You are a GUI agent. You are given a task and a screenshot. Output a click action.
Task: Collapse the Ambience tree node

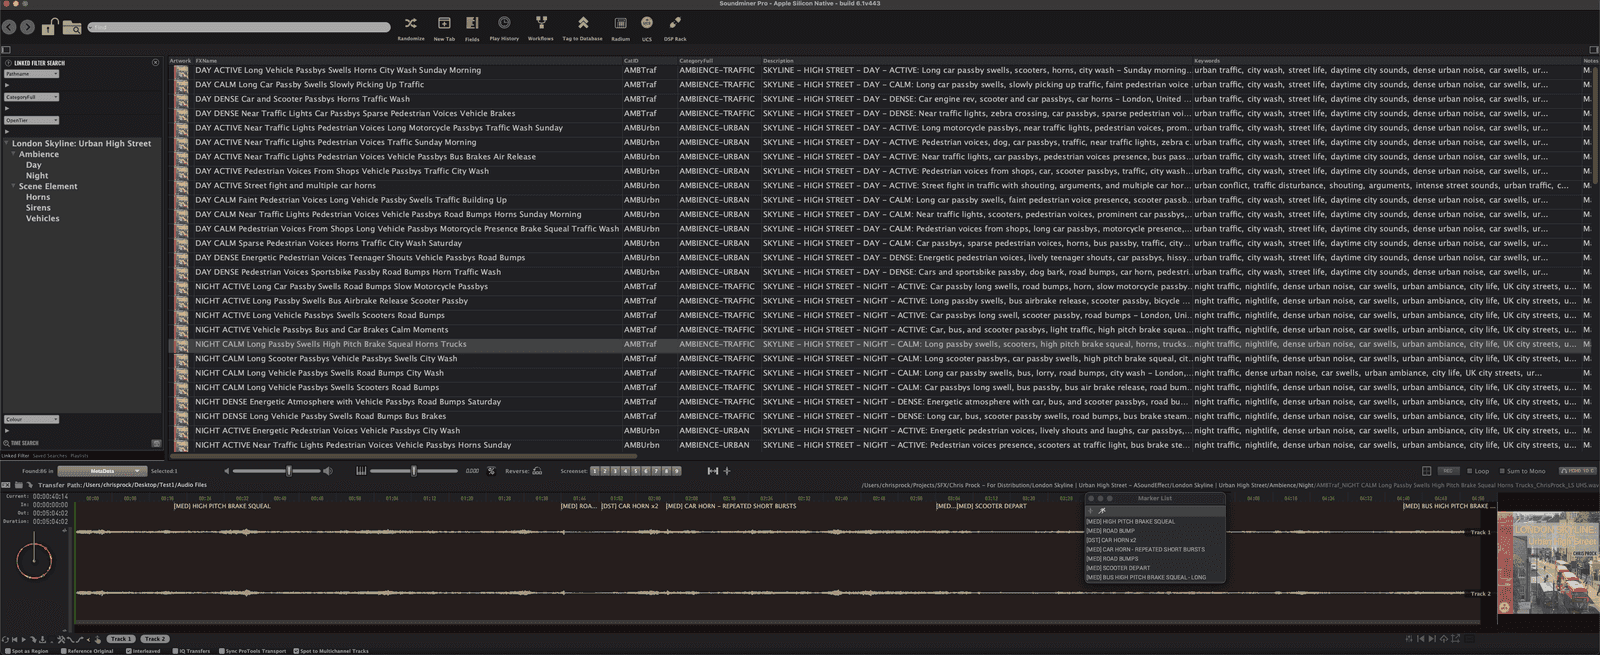point(13,154)
